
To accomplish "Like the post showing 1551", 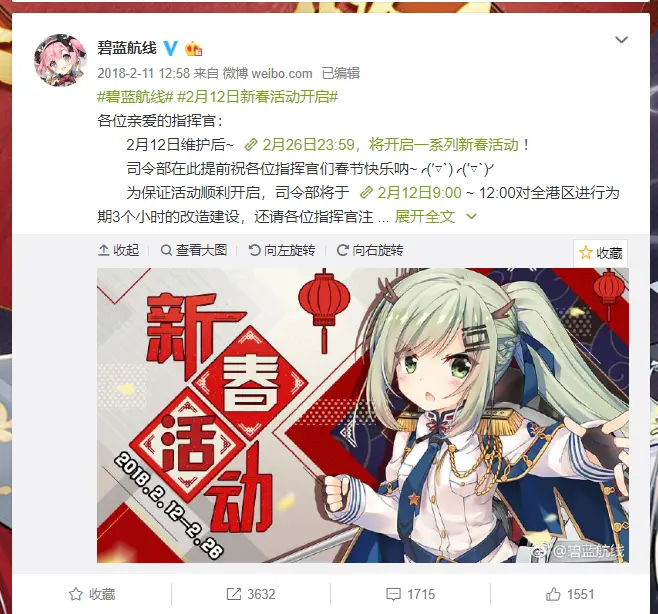I will tap(570, 594).
